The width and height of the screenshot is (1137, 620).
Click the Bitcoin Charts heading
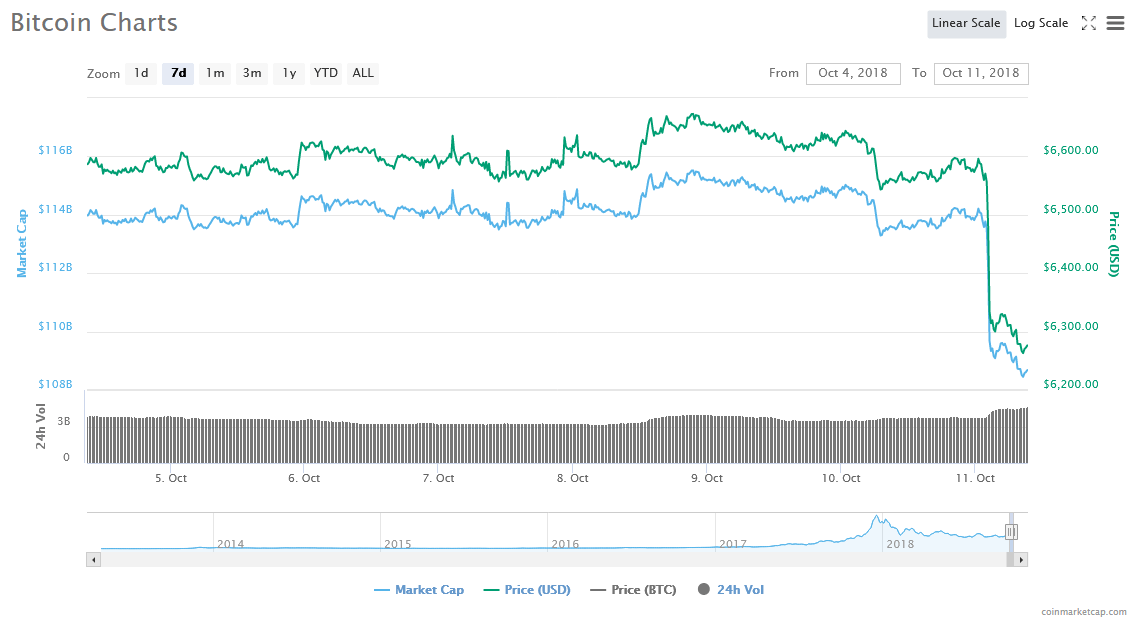[x=94, y=23]
